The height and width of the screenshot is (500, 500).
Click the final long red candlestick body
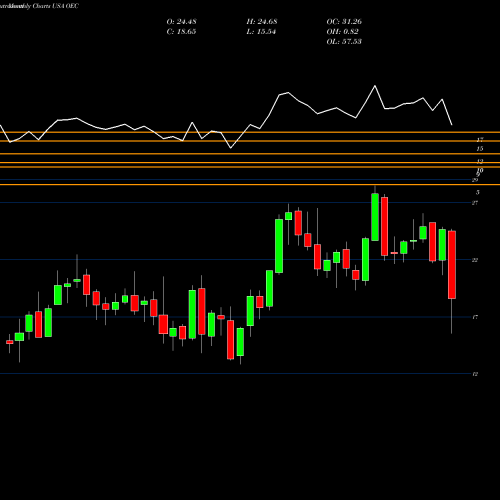tap(452, 265)
